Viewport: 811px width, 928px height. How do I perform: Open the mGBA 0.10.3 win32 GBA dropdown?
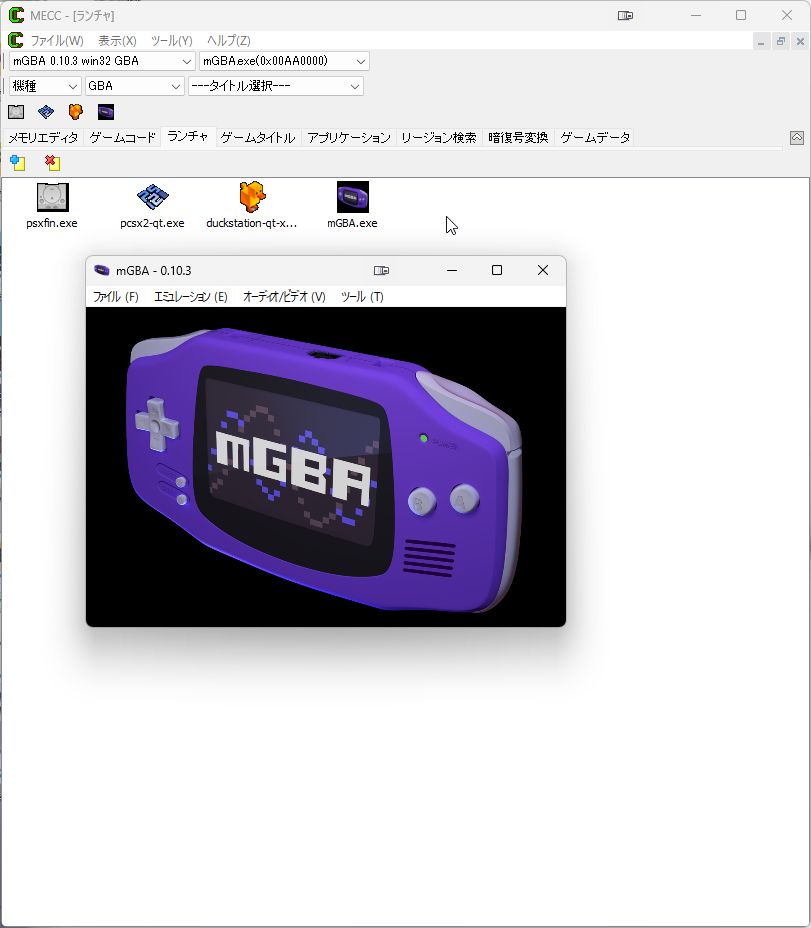pos(102,61)
